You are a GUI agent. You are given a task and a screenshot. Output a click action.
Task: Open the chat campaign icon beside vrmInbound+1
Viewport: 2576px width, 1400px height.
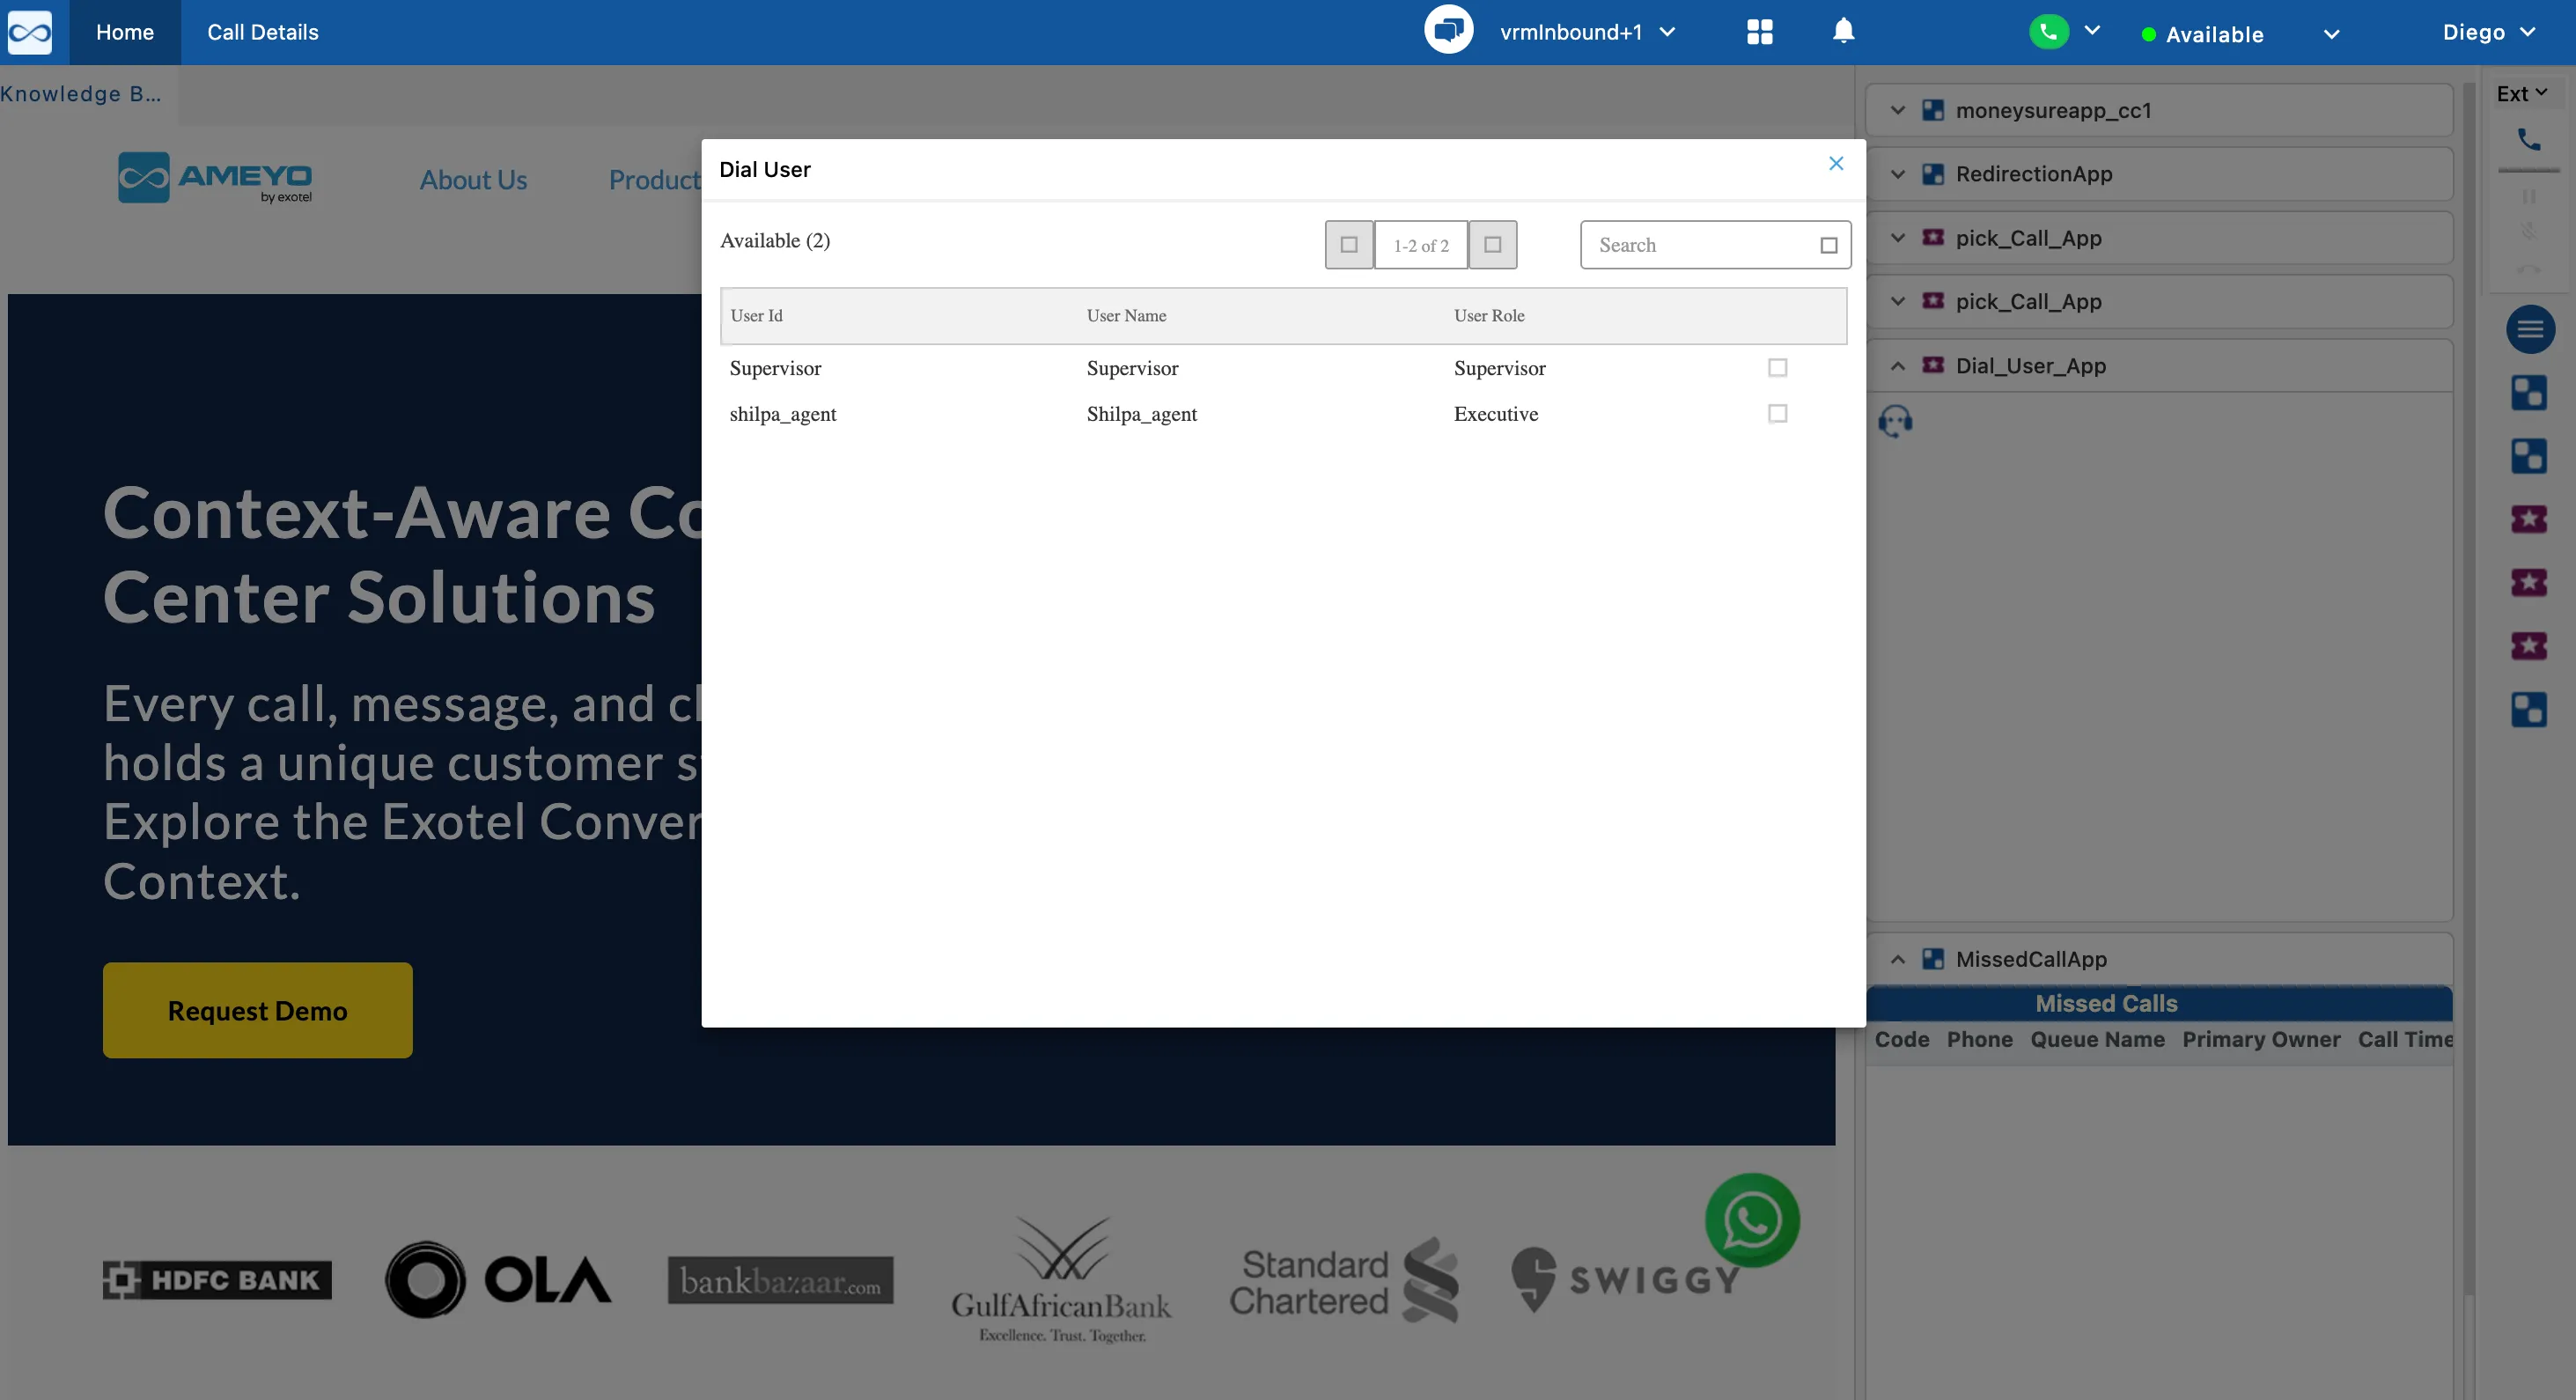(x=1448, y=31)
